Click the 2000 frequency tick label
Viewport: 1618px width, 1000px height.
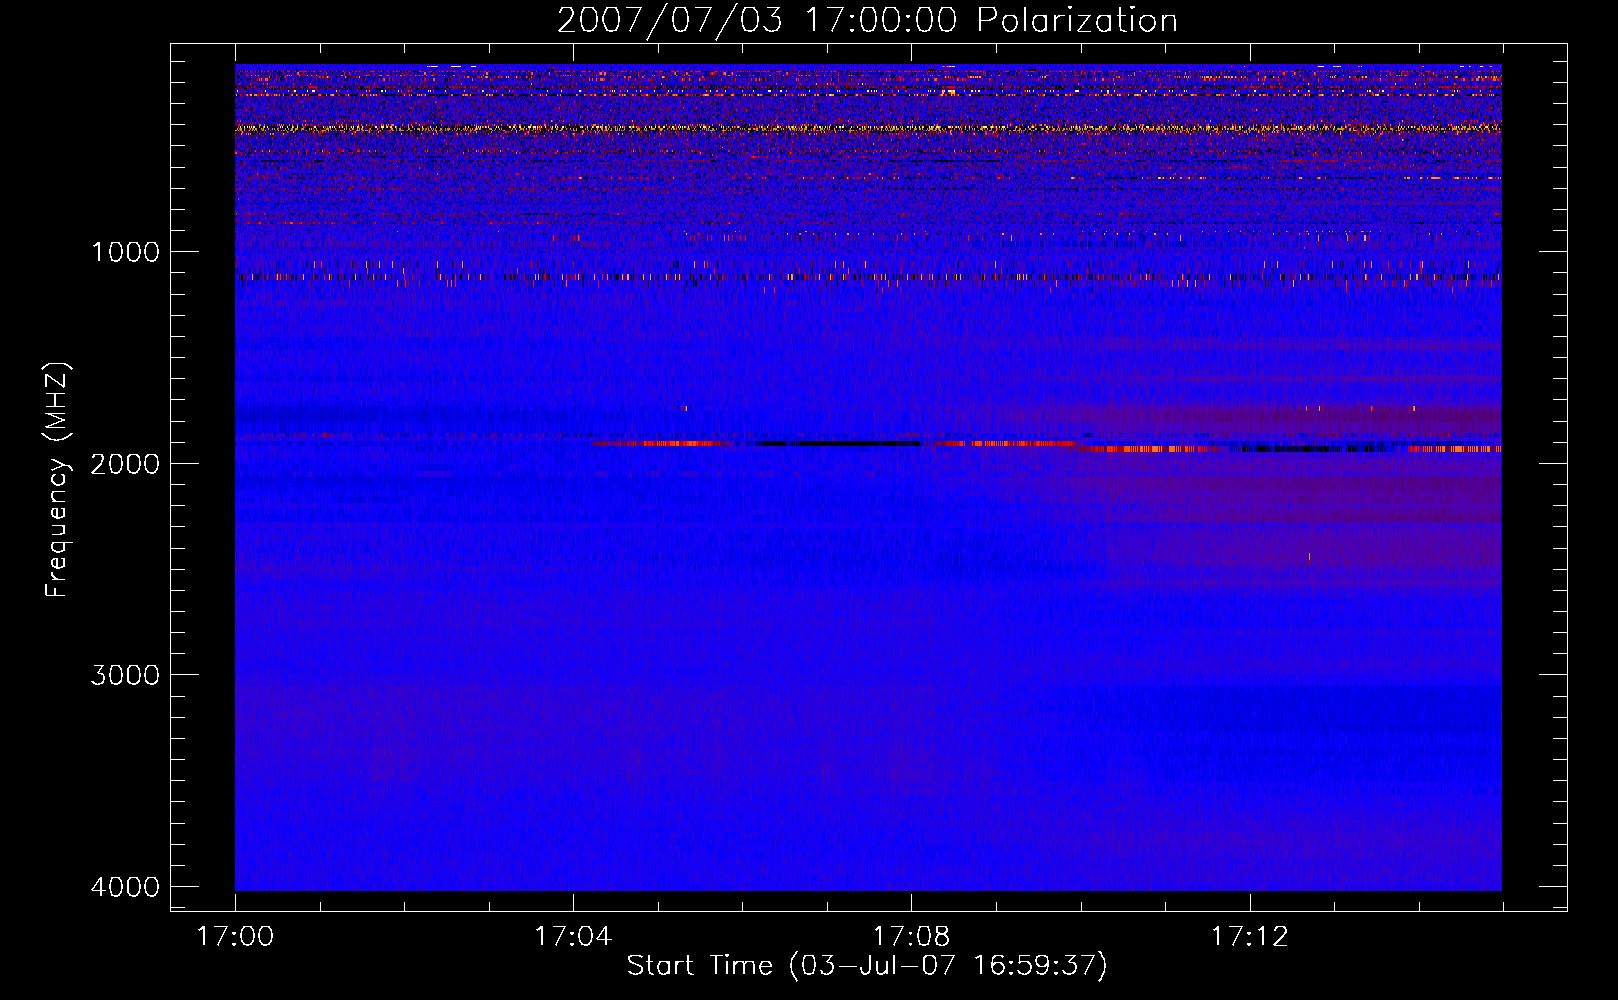[125, 463]
